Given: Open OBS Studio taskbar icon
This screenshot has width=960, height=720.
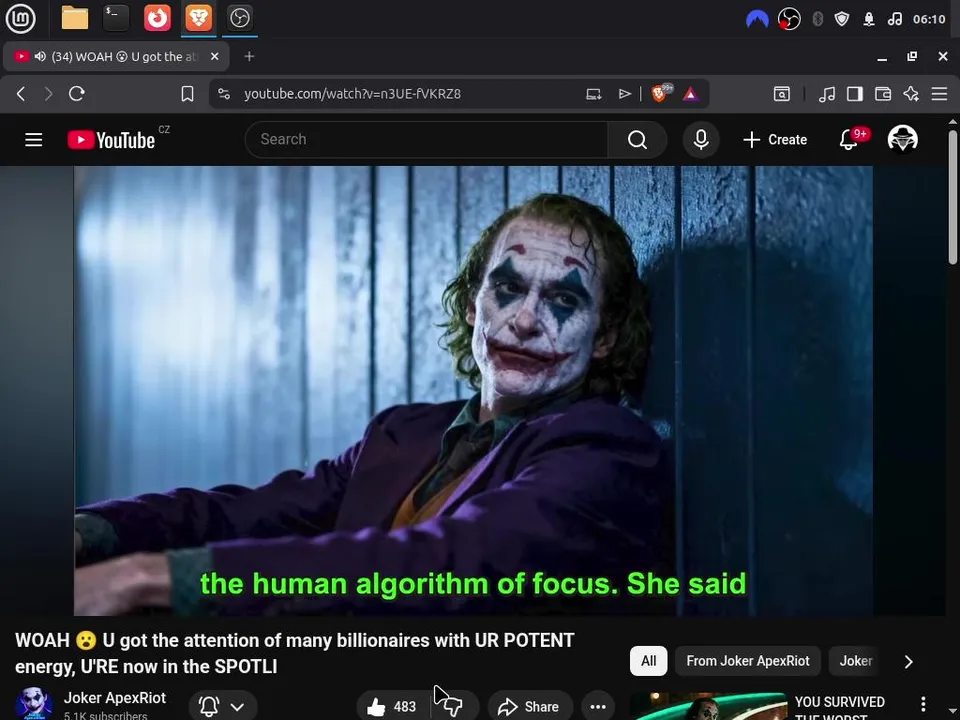Looking at the screenshot, I should [239, 18].
